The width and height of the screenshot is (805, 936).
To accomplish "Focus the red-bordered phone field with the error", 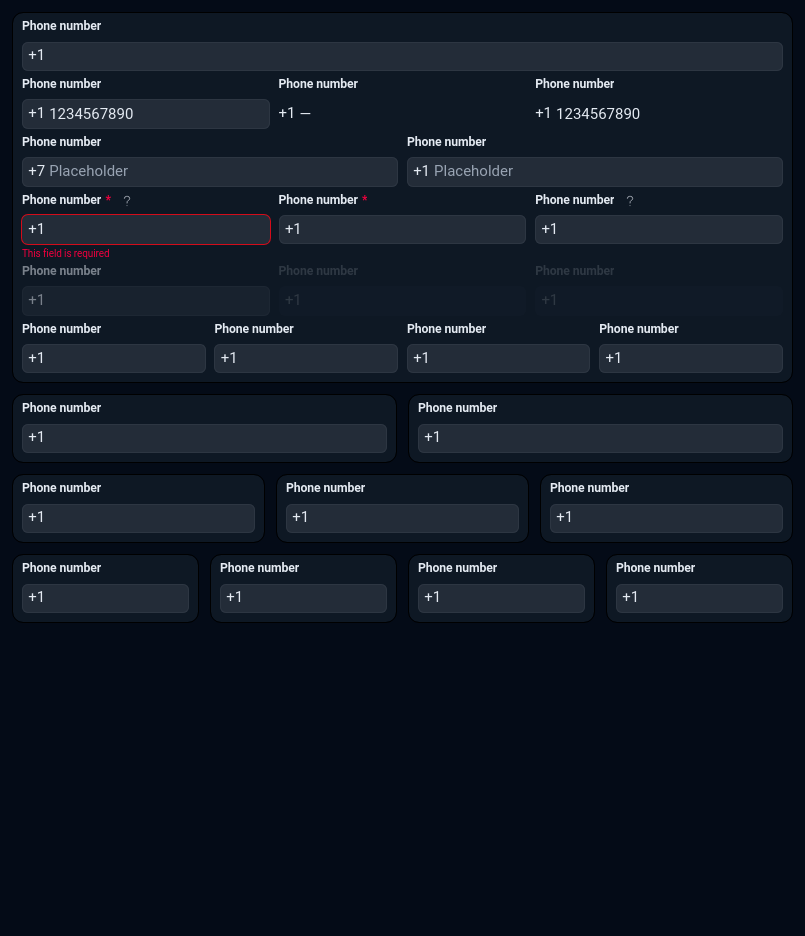I will 146,229.
